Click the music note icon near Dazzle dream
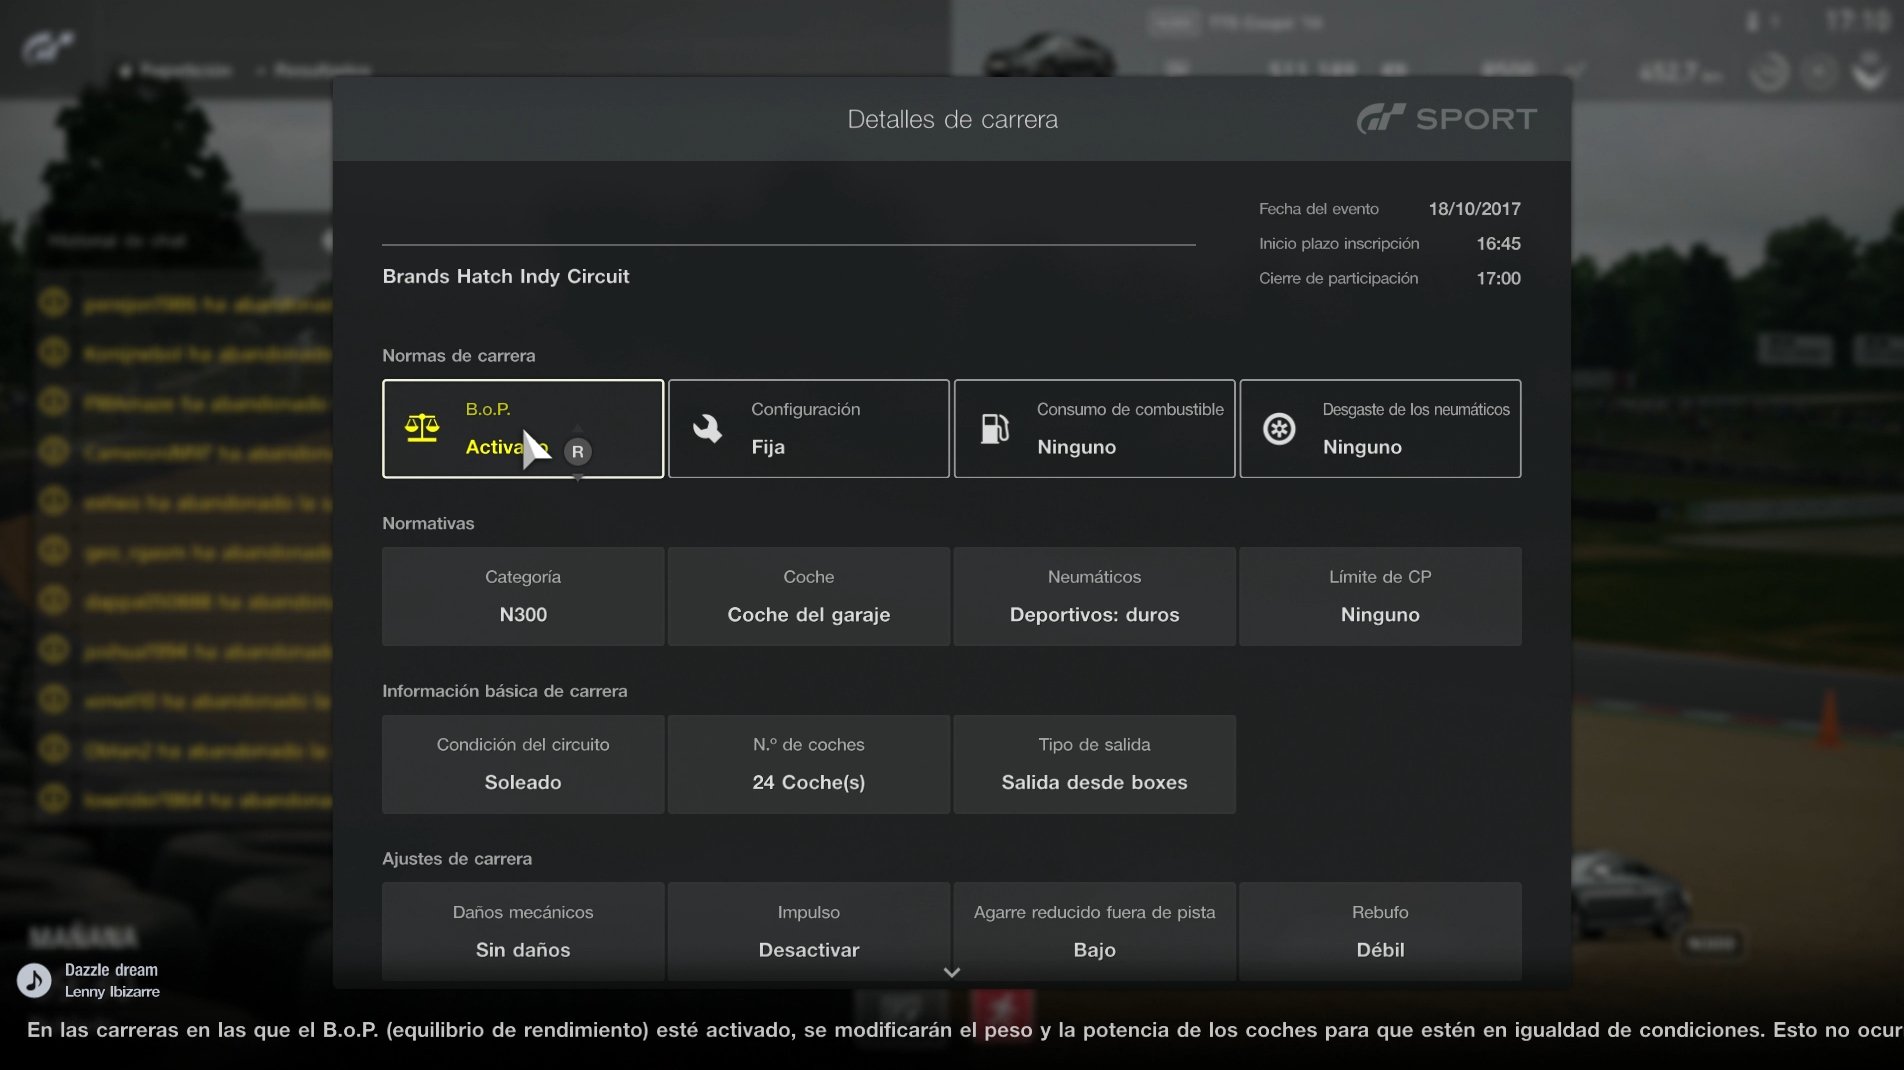This screenshot has height=1070, width=1904. pyautogui.click(x=33, y=981)
